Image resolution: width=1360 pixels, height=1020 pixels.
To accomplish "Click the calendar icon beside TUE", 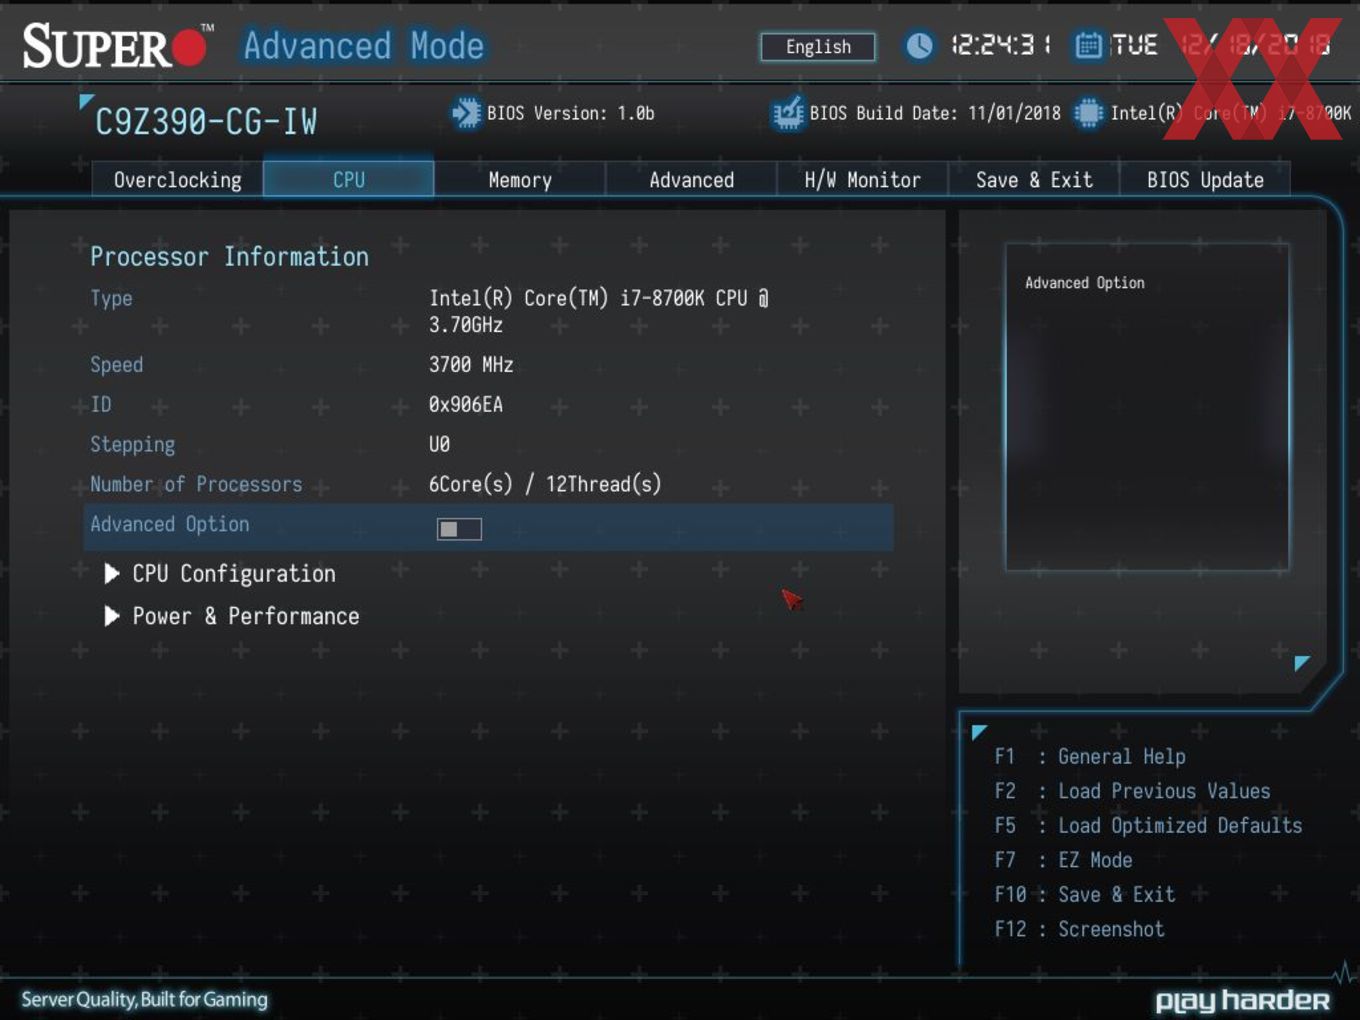I will [x=1088, y=45].
